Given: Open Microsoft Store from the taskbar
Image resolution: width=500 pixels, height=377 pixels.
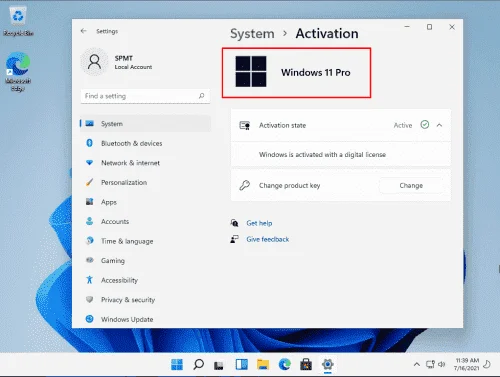Looking at the screenshot, I should tap(306, 365).
